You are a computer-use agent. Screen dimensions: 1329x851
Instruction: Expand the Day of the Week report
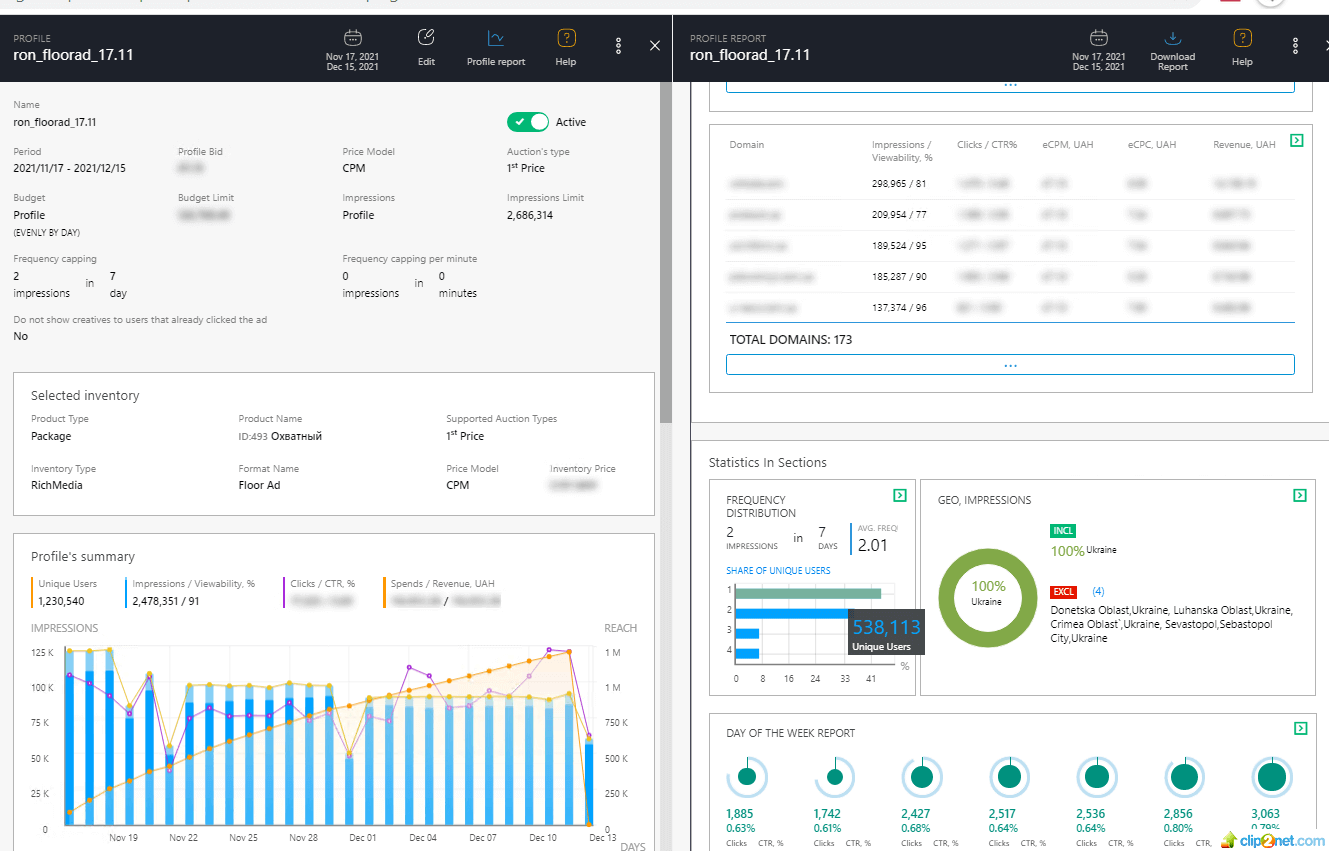click(x=1299, y=728)
